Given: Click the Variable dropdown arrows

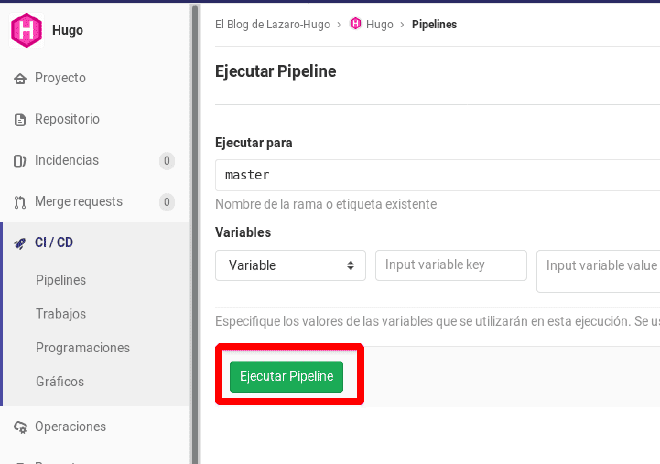Looking at the screenshot, I should [x=350, y=265].
